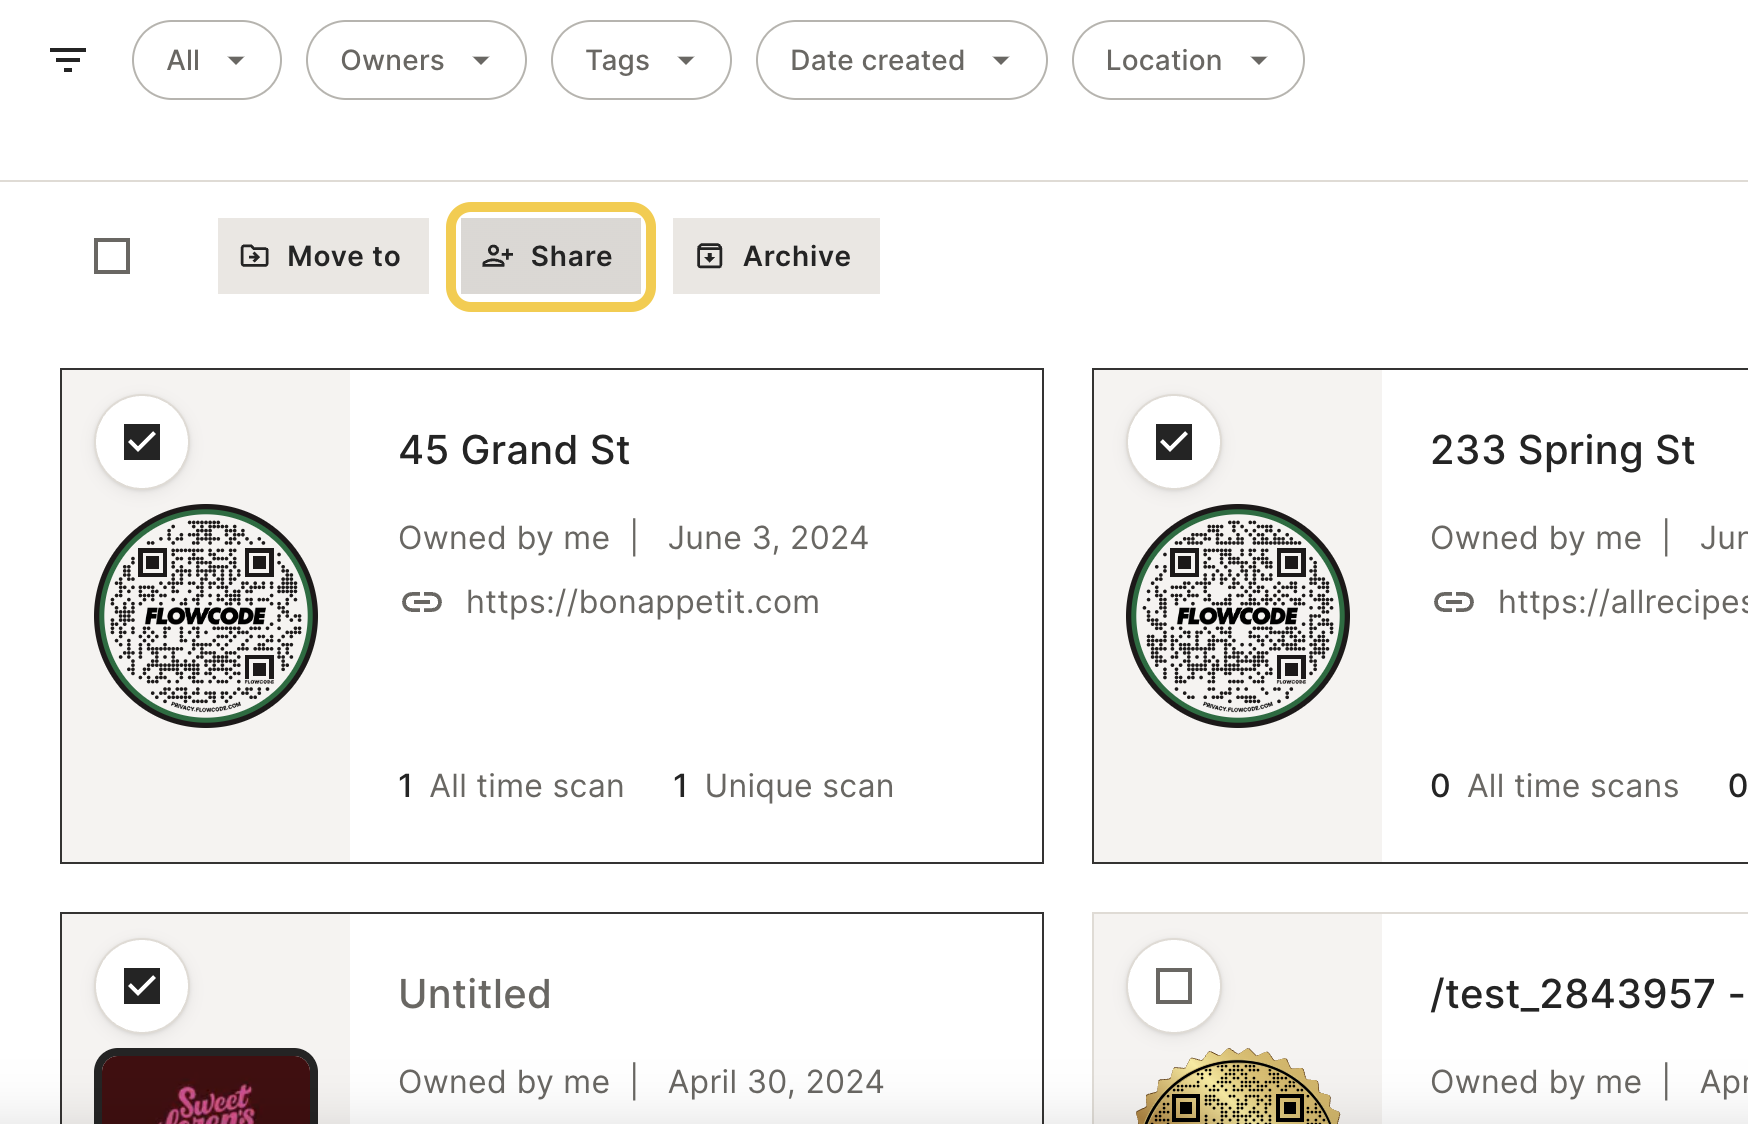Uncheck the Untitled code checkbox
This screenshot has height=1124, width=1748.
click(142, 986)
